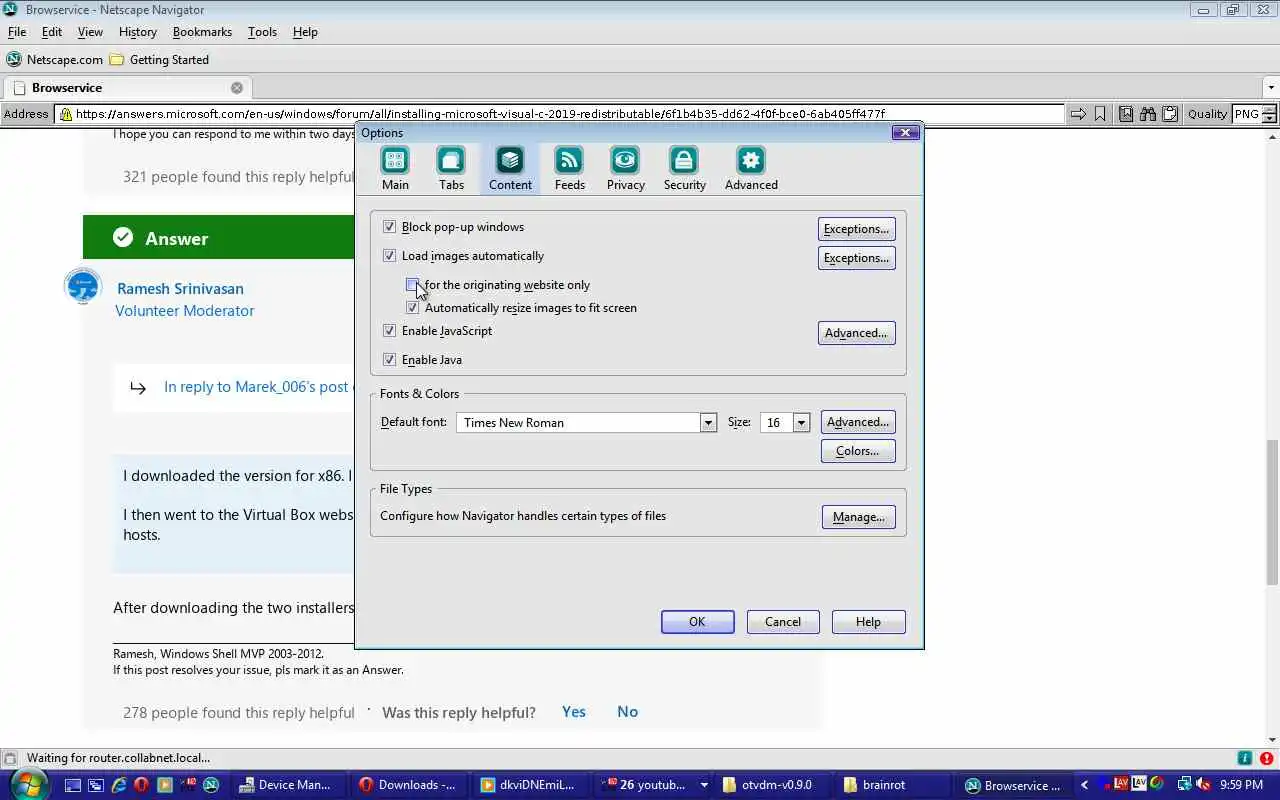Viewport: 1280px width, 800px height.
Task: Open the Tools menu
Action: coord(262,32)
